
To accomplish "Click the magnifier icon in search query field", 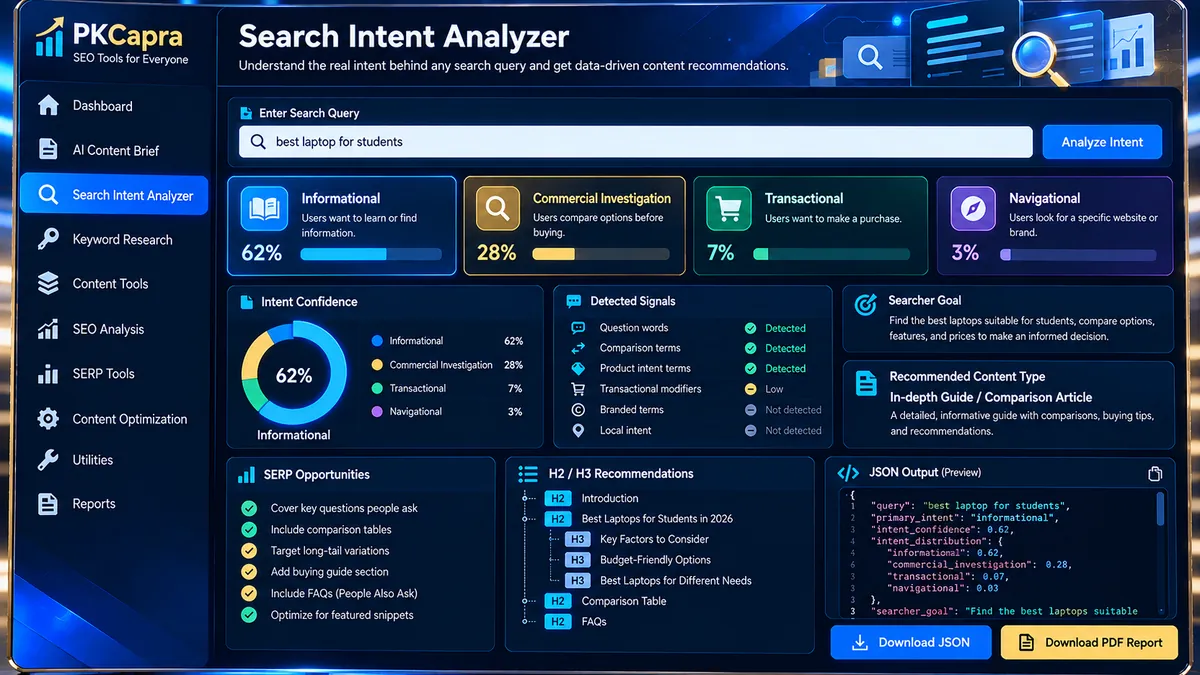I will click(x=259, y=142).
